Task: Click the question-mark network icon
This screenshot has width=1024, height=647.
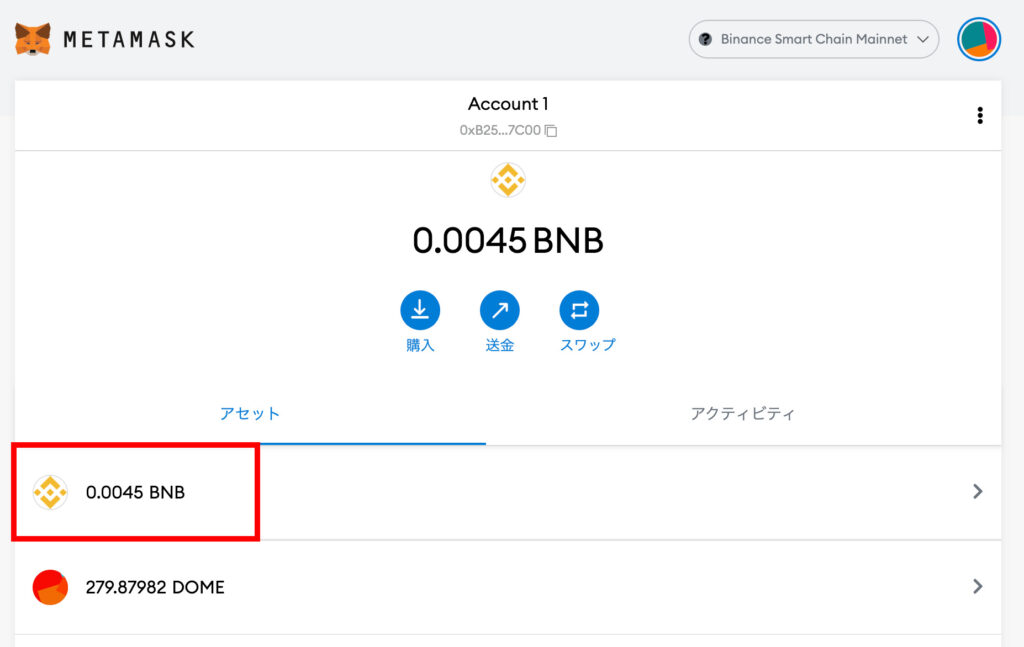Action: click(x=705, y=39)
